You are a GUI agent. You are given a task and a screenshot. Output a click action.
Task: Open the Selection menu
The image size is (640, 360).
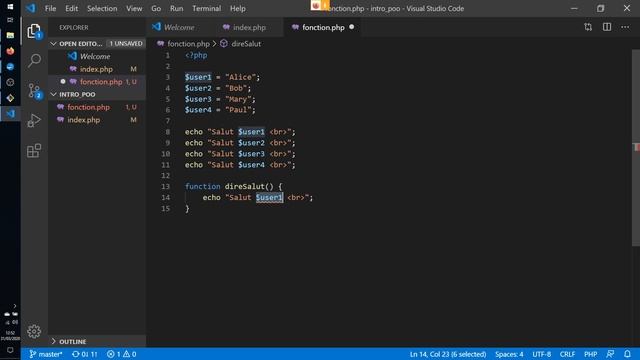click(x=102, y=8)
